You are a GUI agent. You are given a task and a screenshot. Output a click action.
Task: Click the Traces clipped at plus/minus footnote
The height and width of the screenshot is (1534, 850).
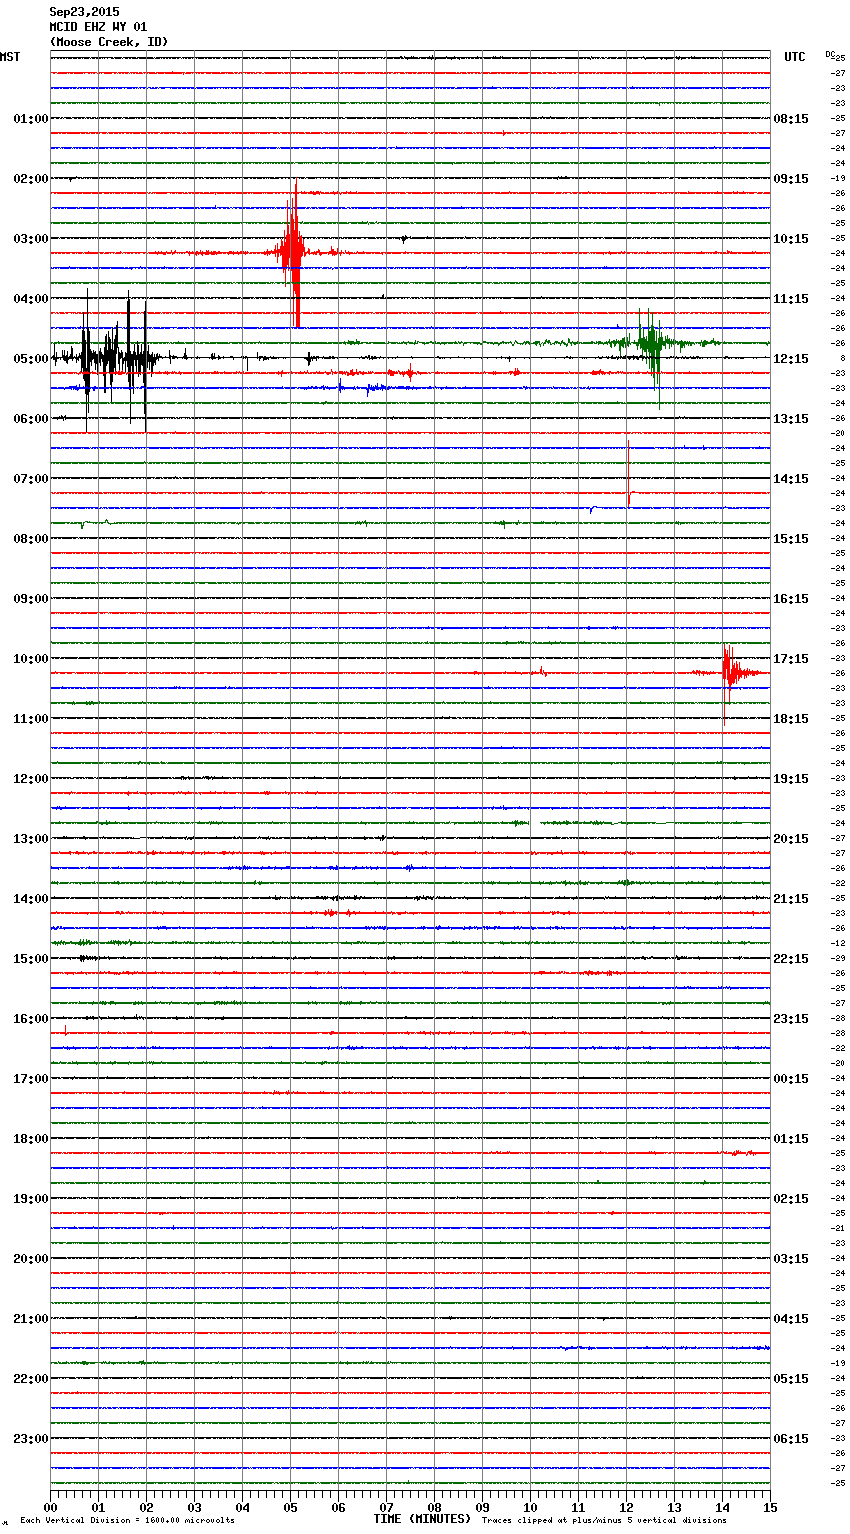[604, 1520]
